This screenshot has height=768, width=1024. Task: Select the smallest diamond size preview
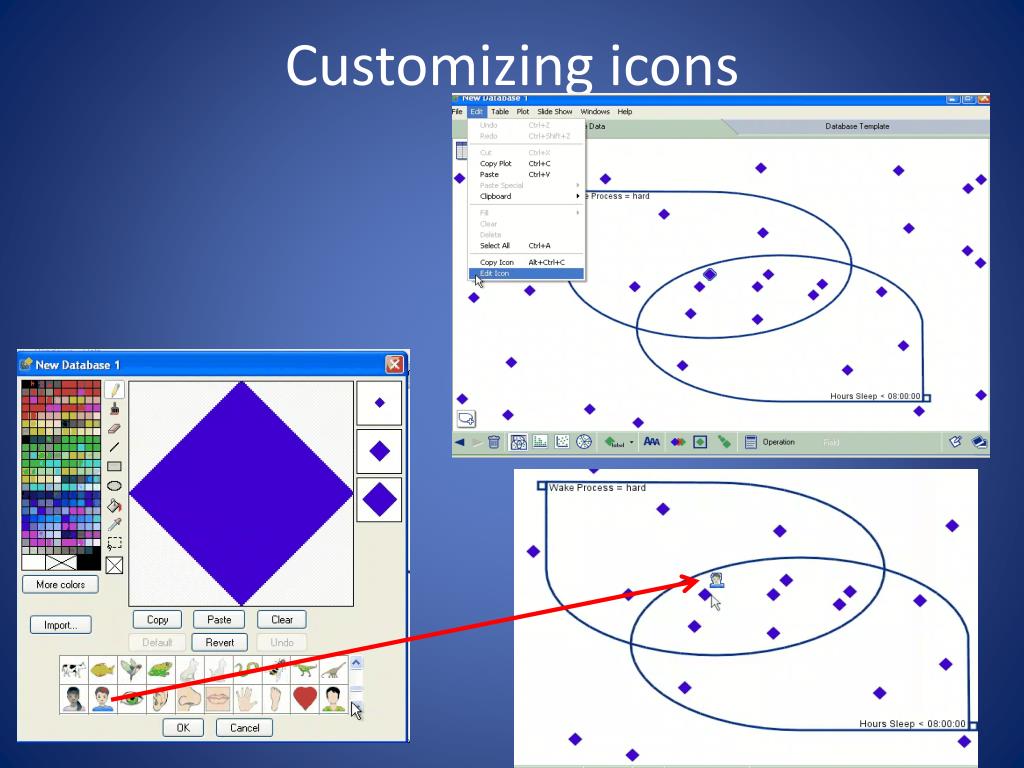379,403
